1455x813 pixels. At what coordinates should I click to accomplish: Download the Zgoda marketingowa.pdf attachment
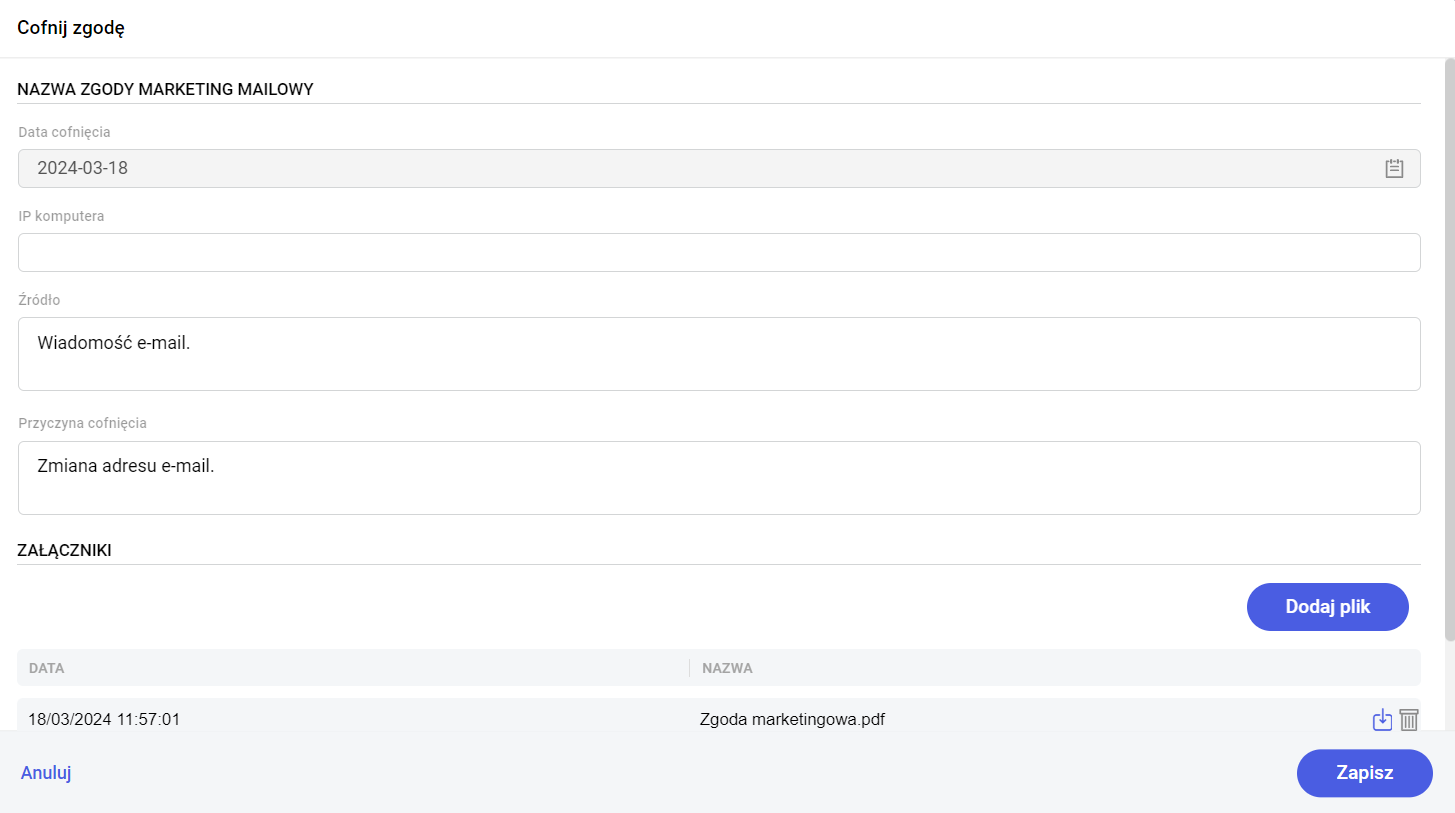1382,719
